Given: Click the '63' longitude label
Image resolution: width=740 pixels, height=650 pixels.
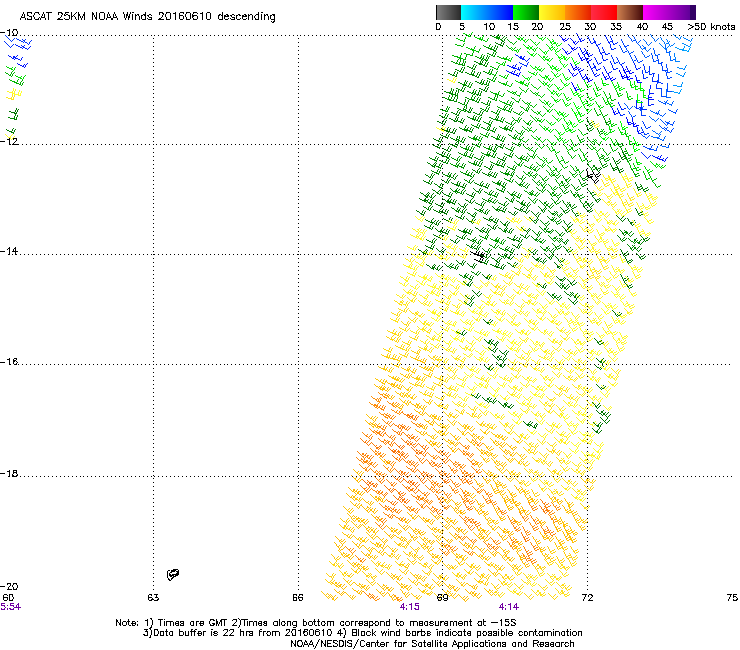Looking at the screenshot, I should pyautogui.click(x=153, y=598).
